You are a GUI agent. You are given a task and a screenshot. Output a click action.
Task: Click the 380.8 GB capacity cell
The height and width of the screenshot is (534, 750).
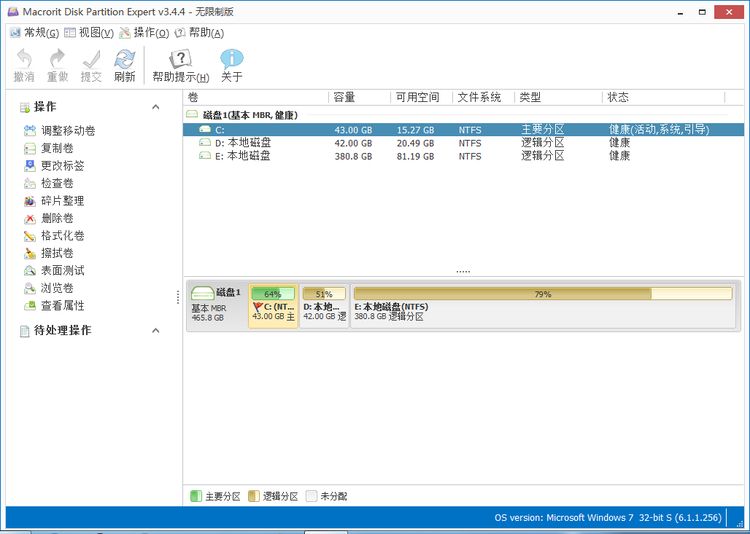353,156
